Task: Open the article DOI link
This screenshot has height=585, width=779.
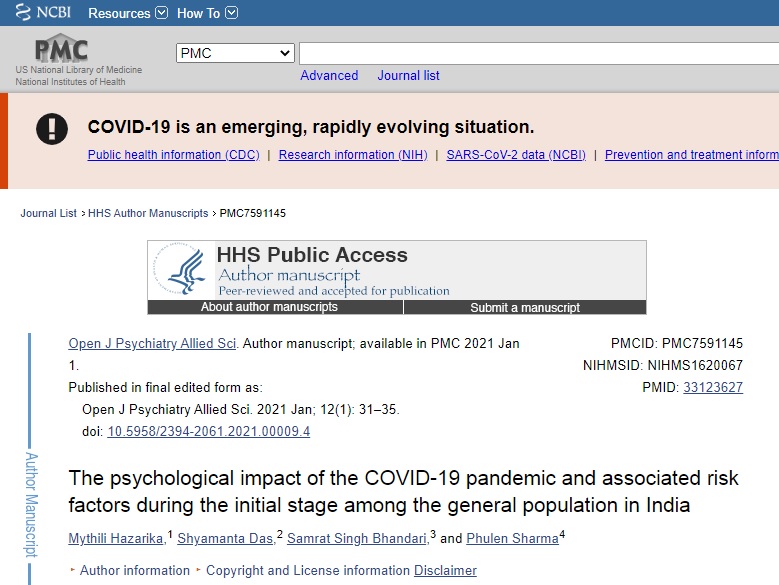Action: (x=208, y=432)
